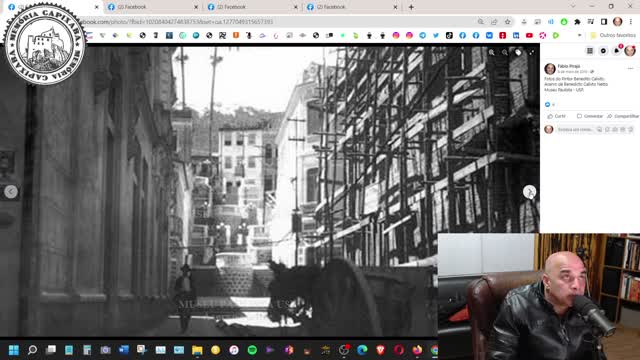Switch to the fourth Facebook browser tab
640x360 pixels.
click(x=352, y=7)
